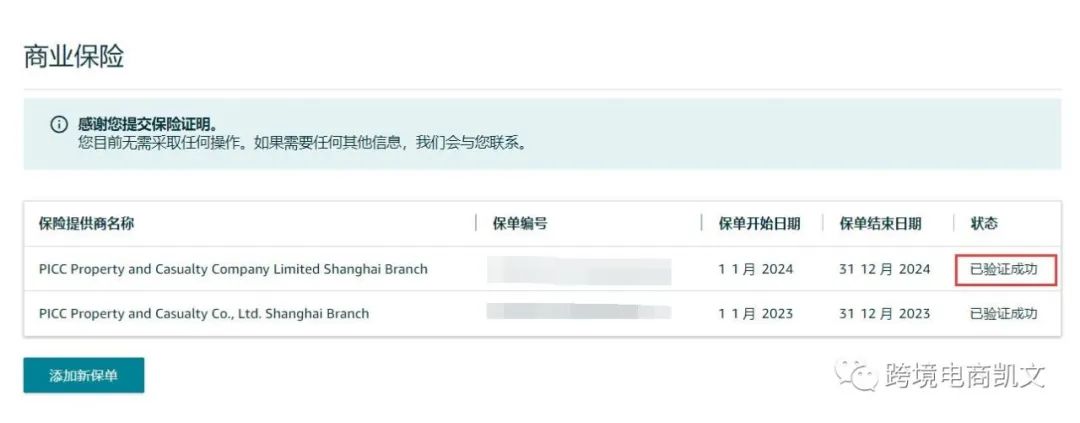Open the PICC Company Limited Shanghai Branch row
1080x423 pixels.
(542, 269)
